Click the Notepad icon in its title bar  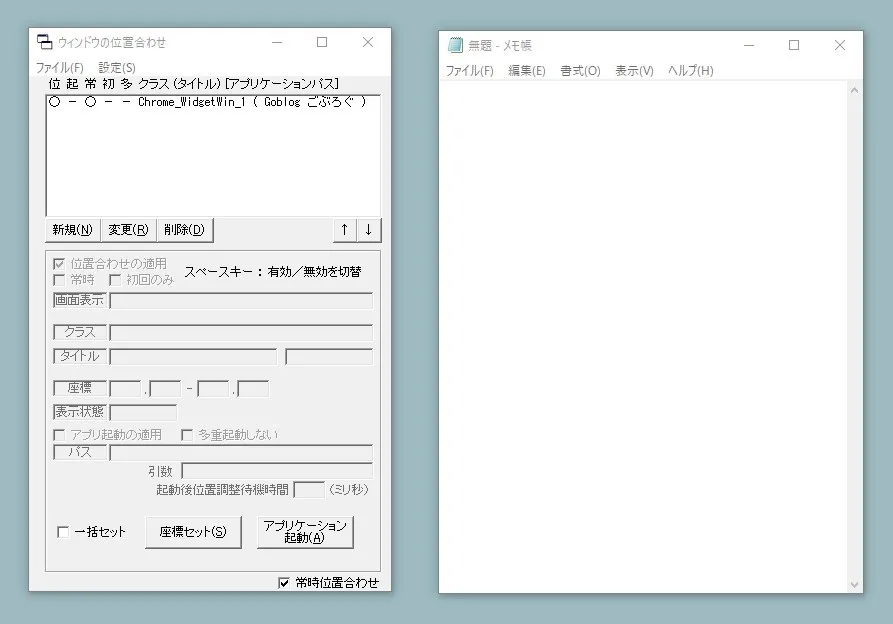point(453,45)
